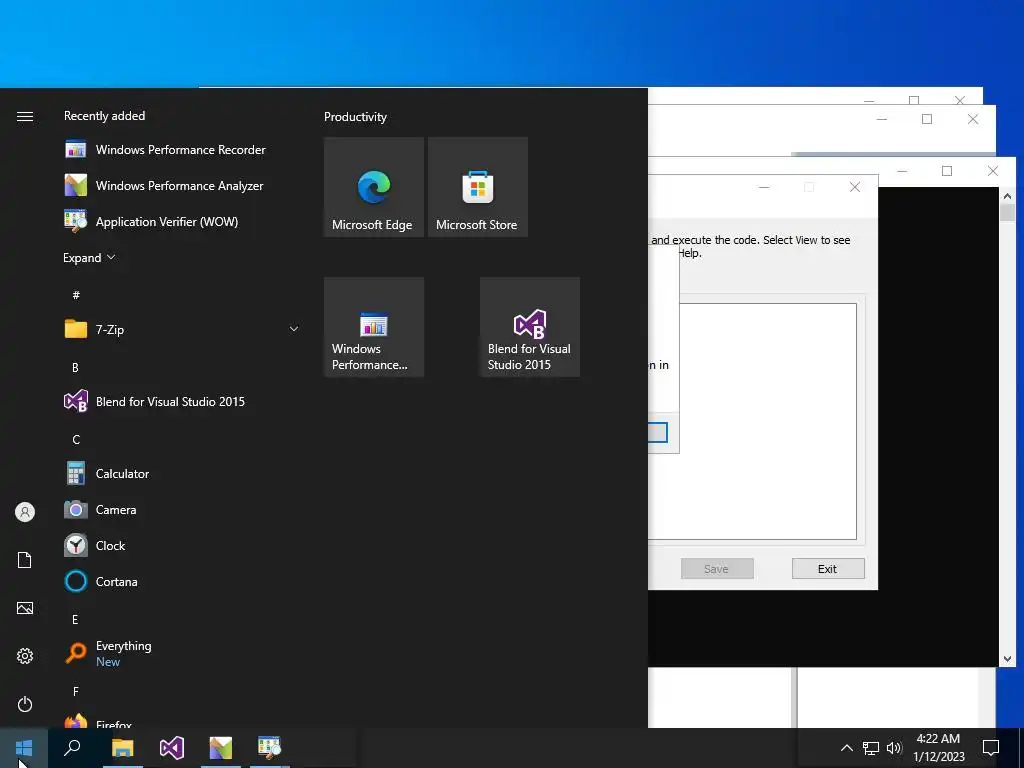Open the Calculator app

[x=181, y=473]
